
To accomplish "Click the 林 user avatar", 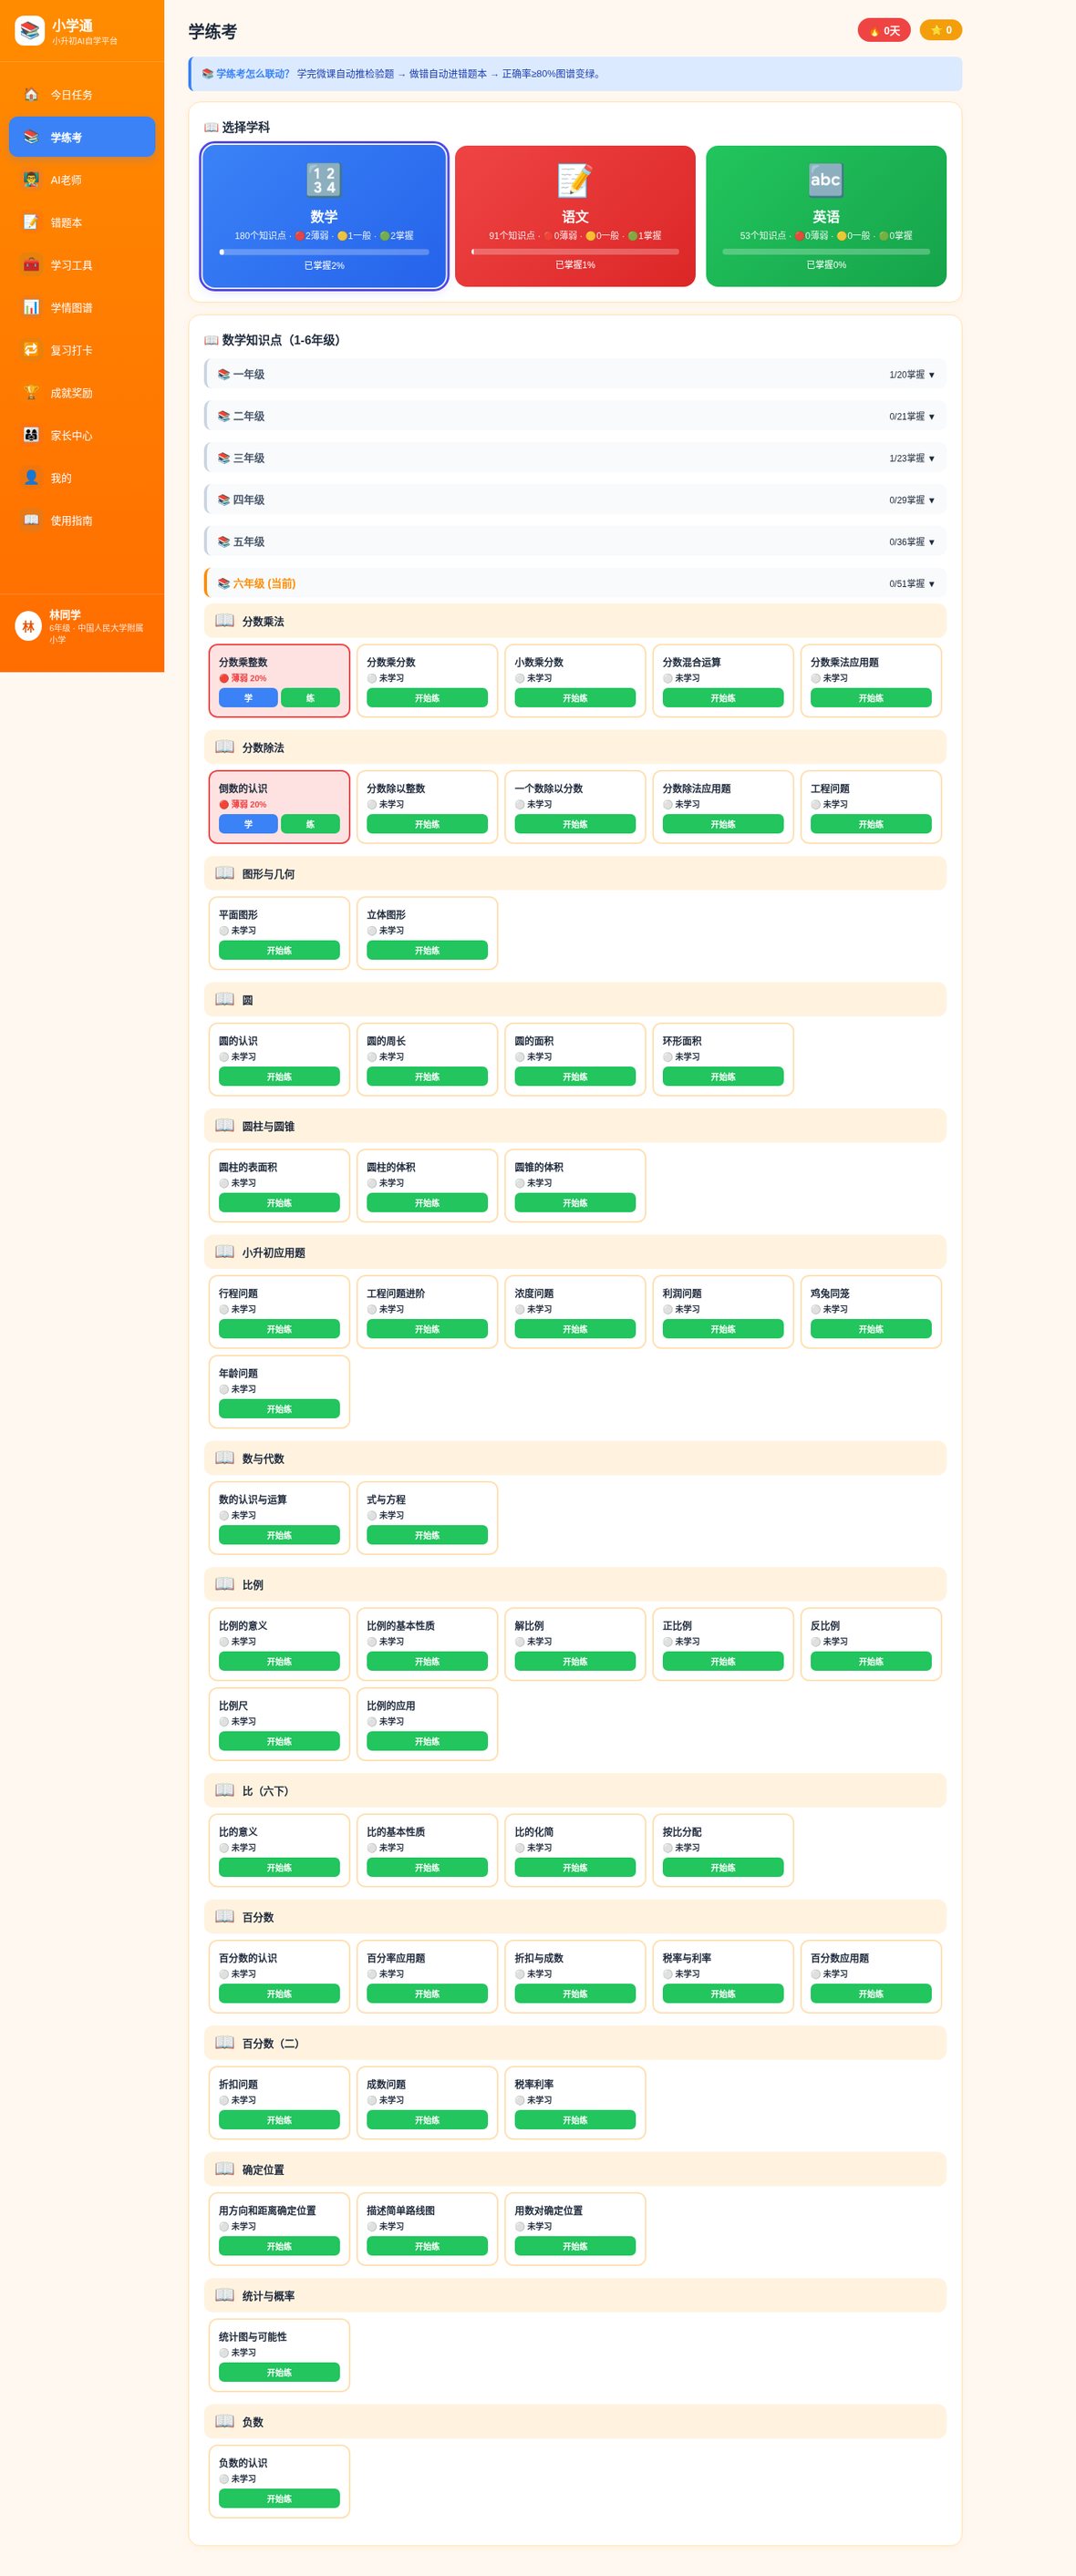I will click(x=28, y=626).
